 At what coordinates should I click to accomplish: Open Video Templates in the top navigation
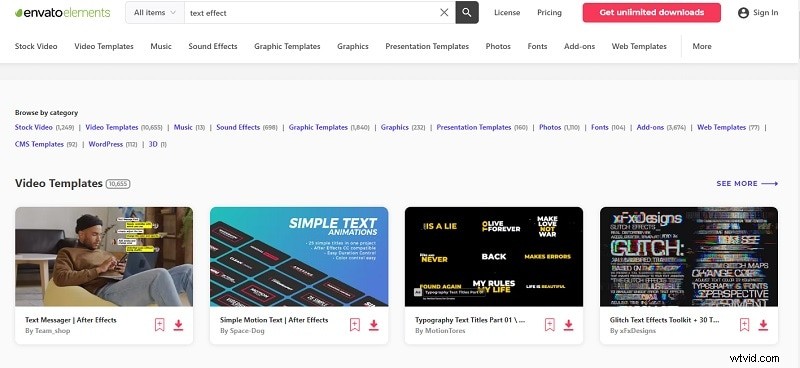pyautogui.click(x=104, y=46)
